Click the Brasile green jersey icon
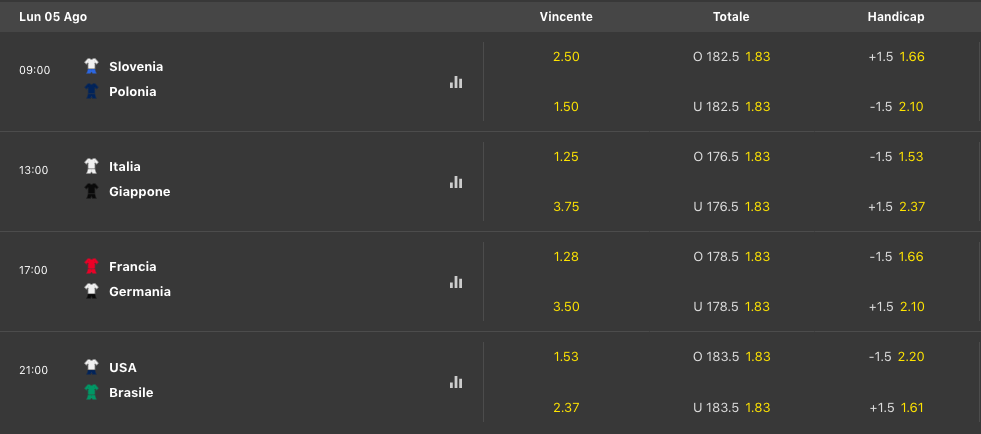This screenshot has height=434, width=981. [x=92, y=392]
